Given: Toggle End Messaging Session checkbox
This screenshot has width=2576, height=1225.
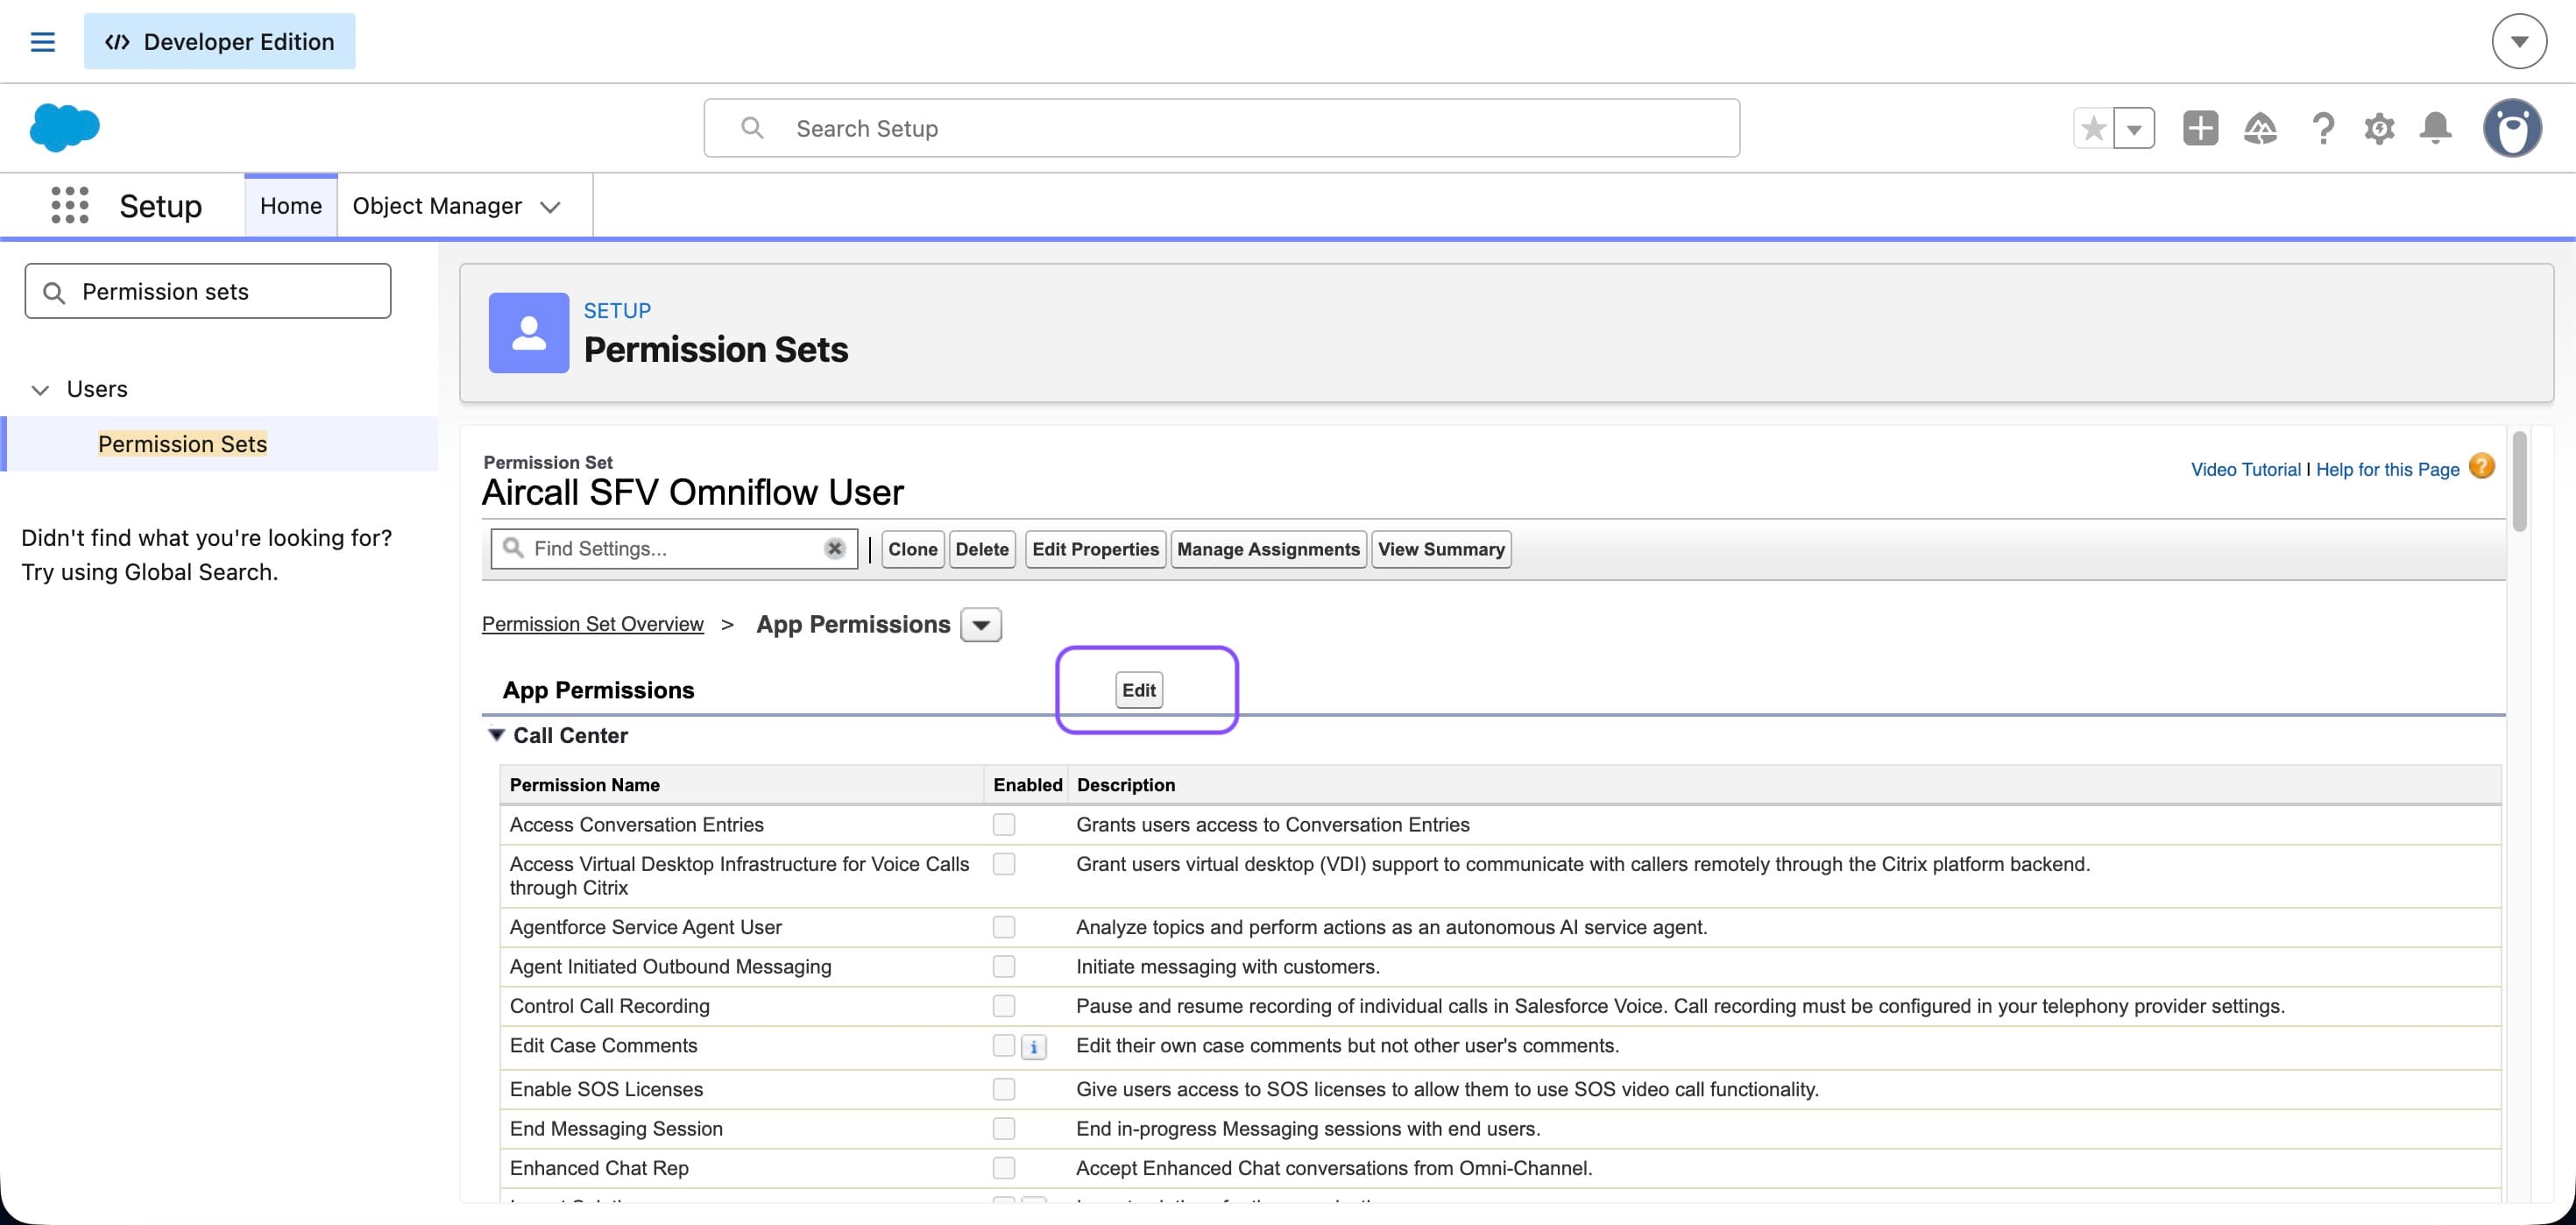Looking at the screenshot, I should point(1004,1128).
